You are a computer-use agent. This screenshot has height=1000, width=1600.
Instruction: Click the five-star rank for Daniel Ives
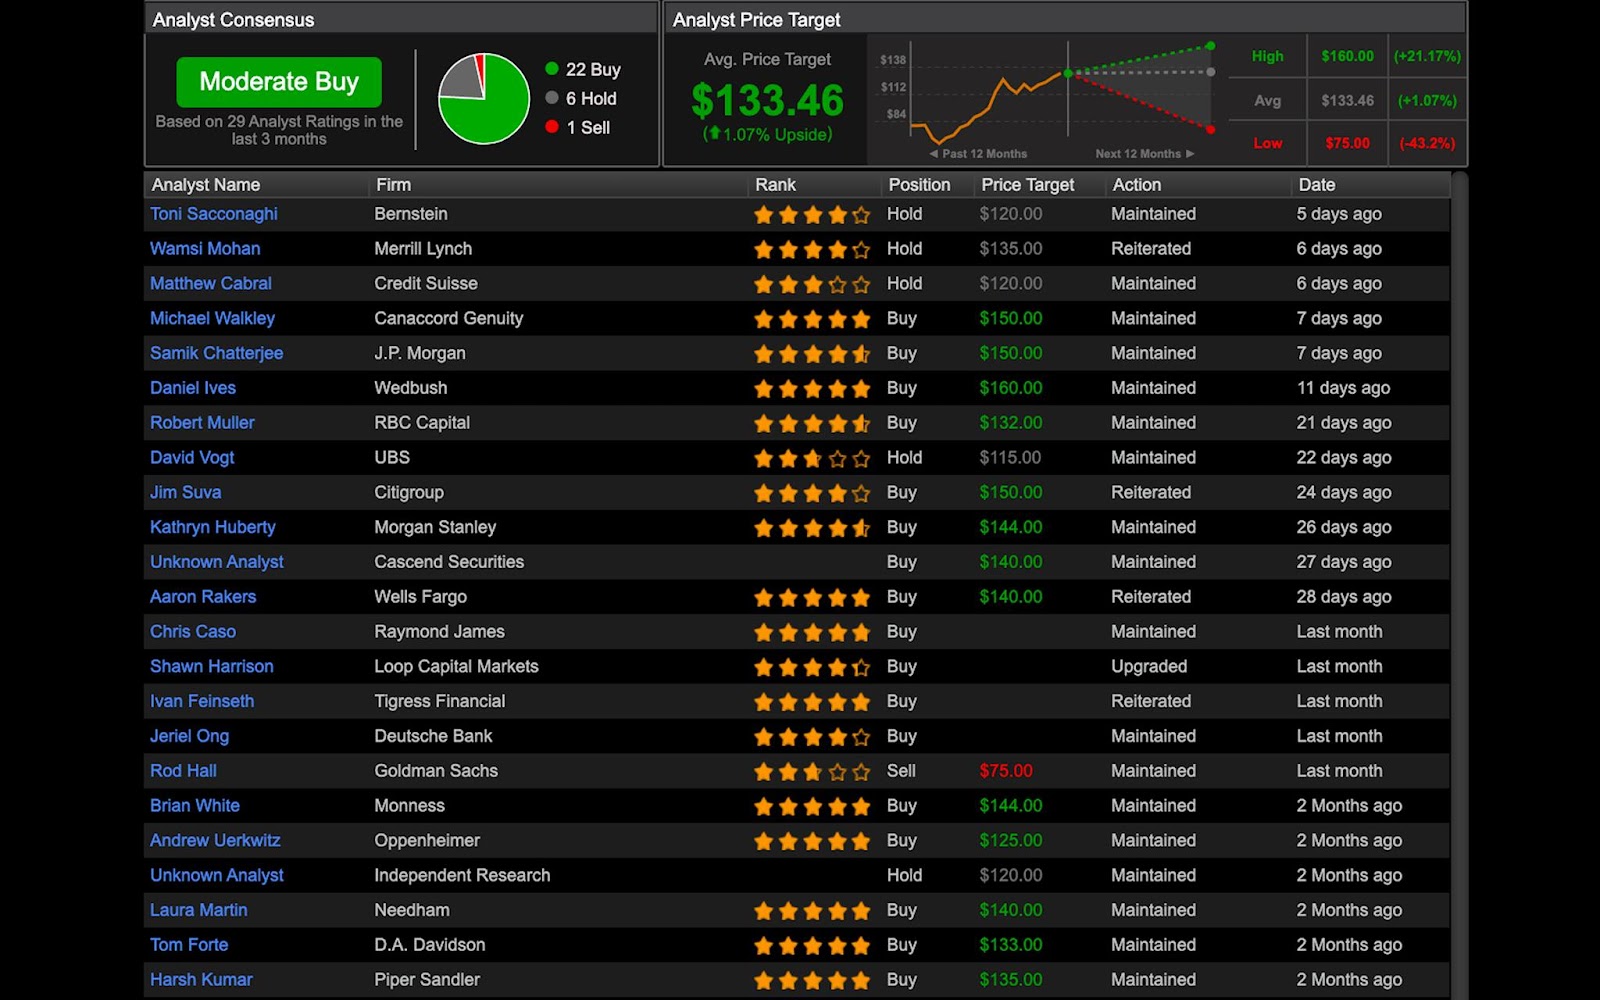tap(812, 389)
